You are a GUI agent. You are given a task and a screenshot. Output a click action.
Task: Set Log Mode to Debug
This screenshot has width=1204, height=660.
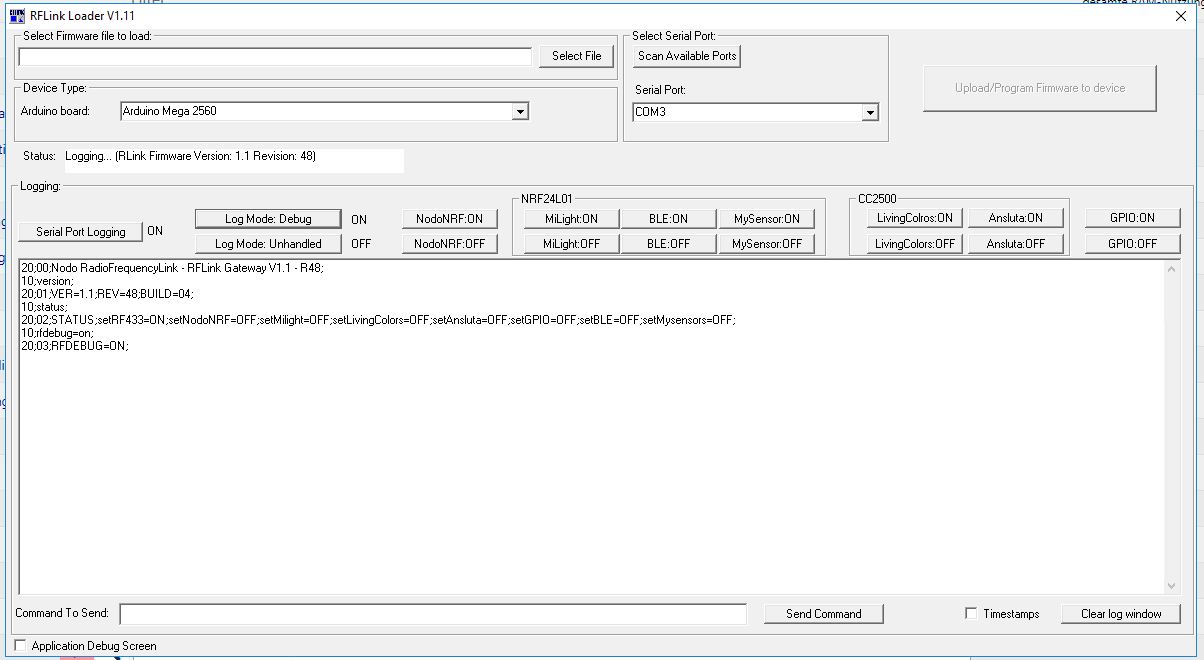coord(268,219)
